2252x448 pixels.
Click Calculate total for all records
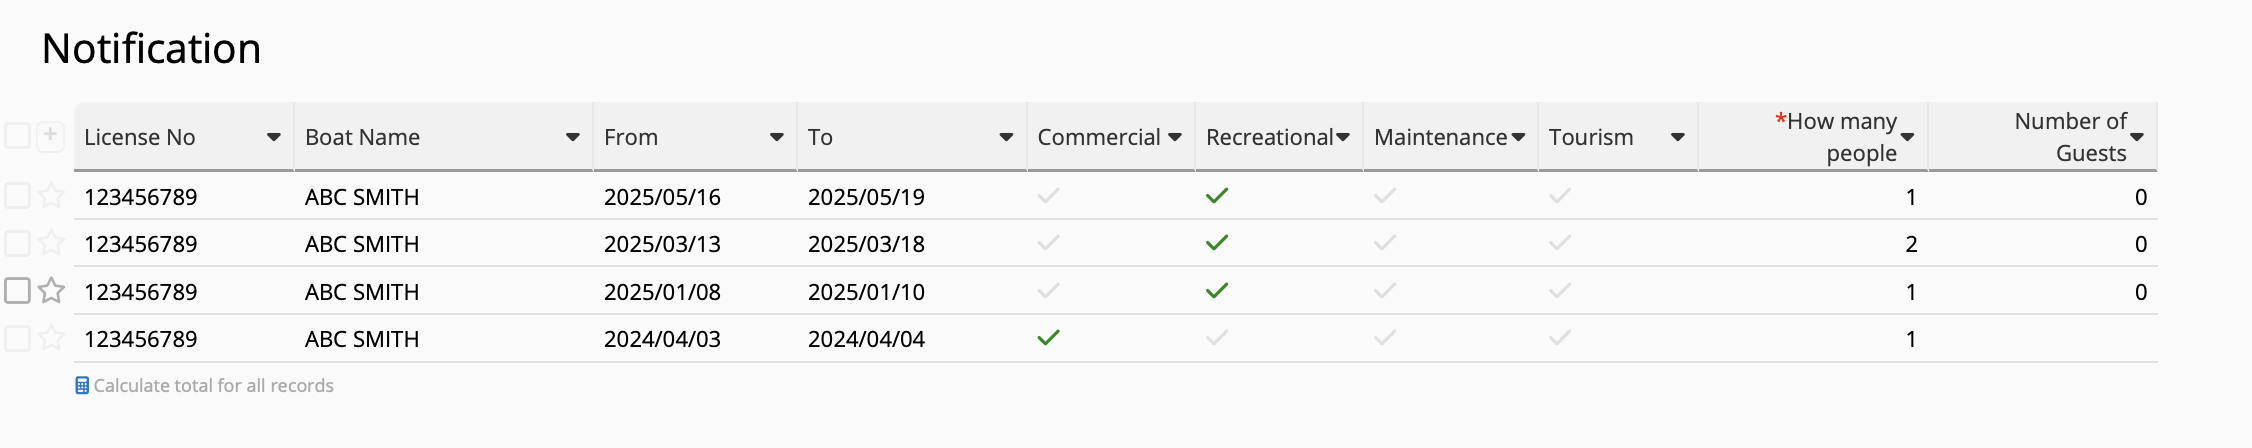[x=213, y=385]
